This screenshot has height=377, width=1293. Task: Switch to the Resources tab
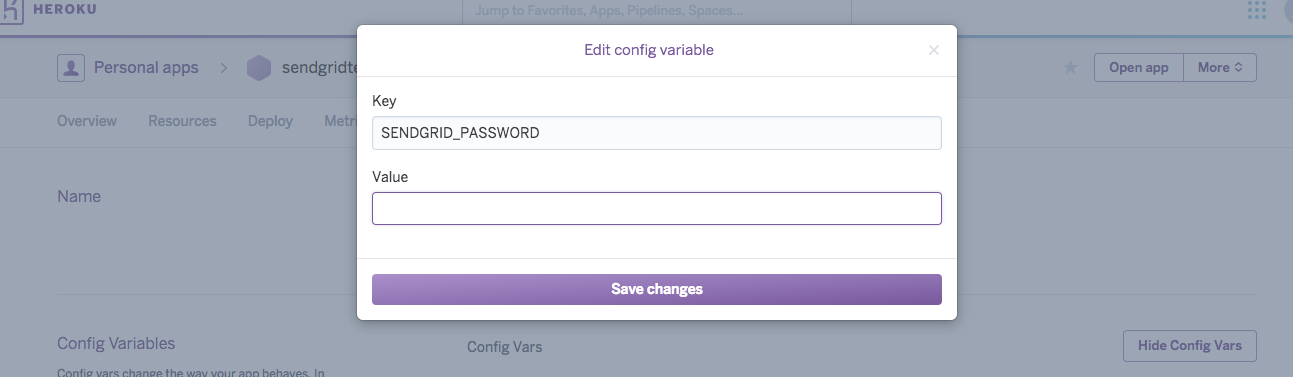182,121
